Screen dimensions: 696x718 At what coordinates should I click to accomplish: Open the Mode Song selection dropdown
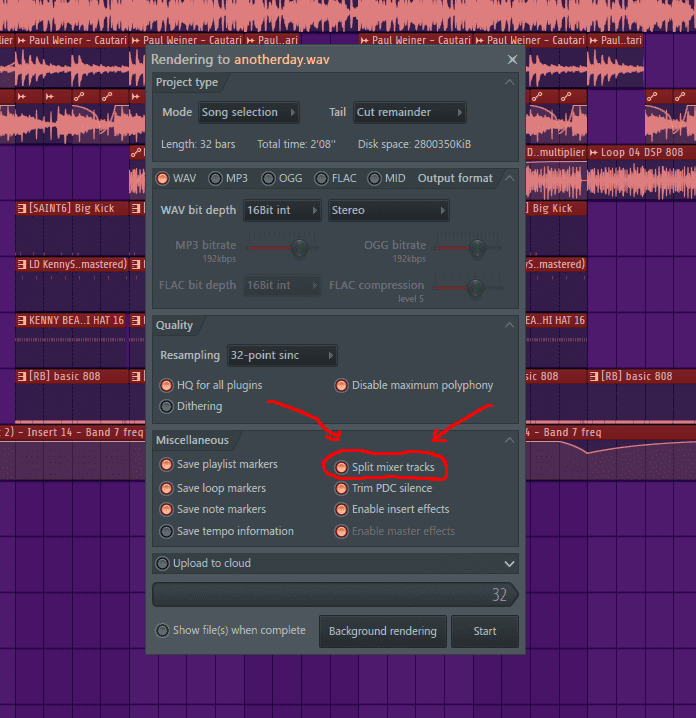pos(249,112)
